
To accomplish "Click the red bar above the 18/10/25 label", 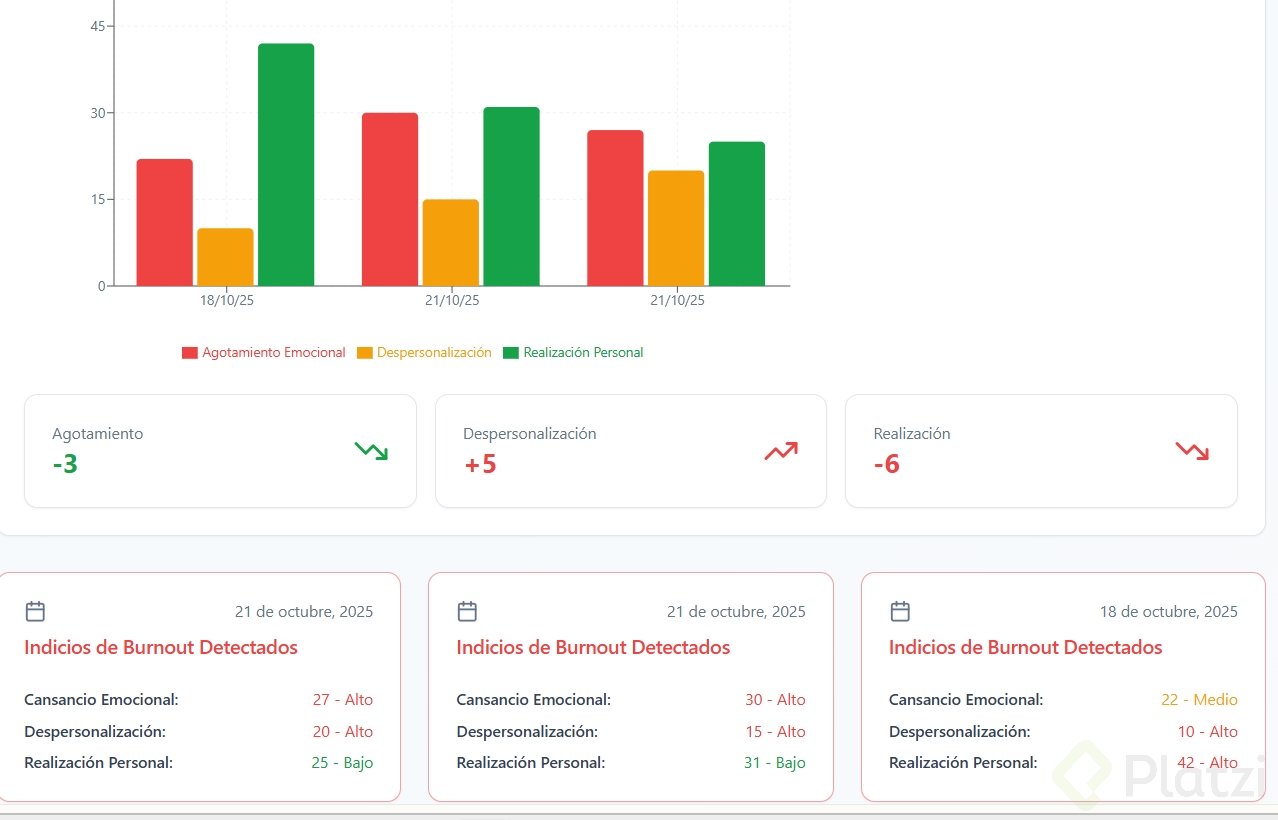I will tap(165, 223).
